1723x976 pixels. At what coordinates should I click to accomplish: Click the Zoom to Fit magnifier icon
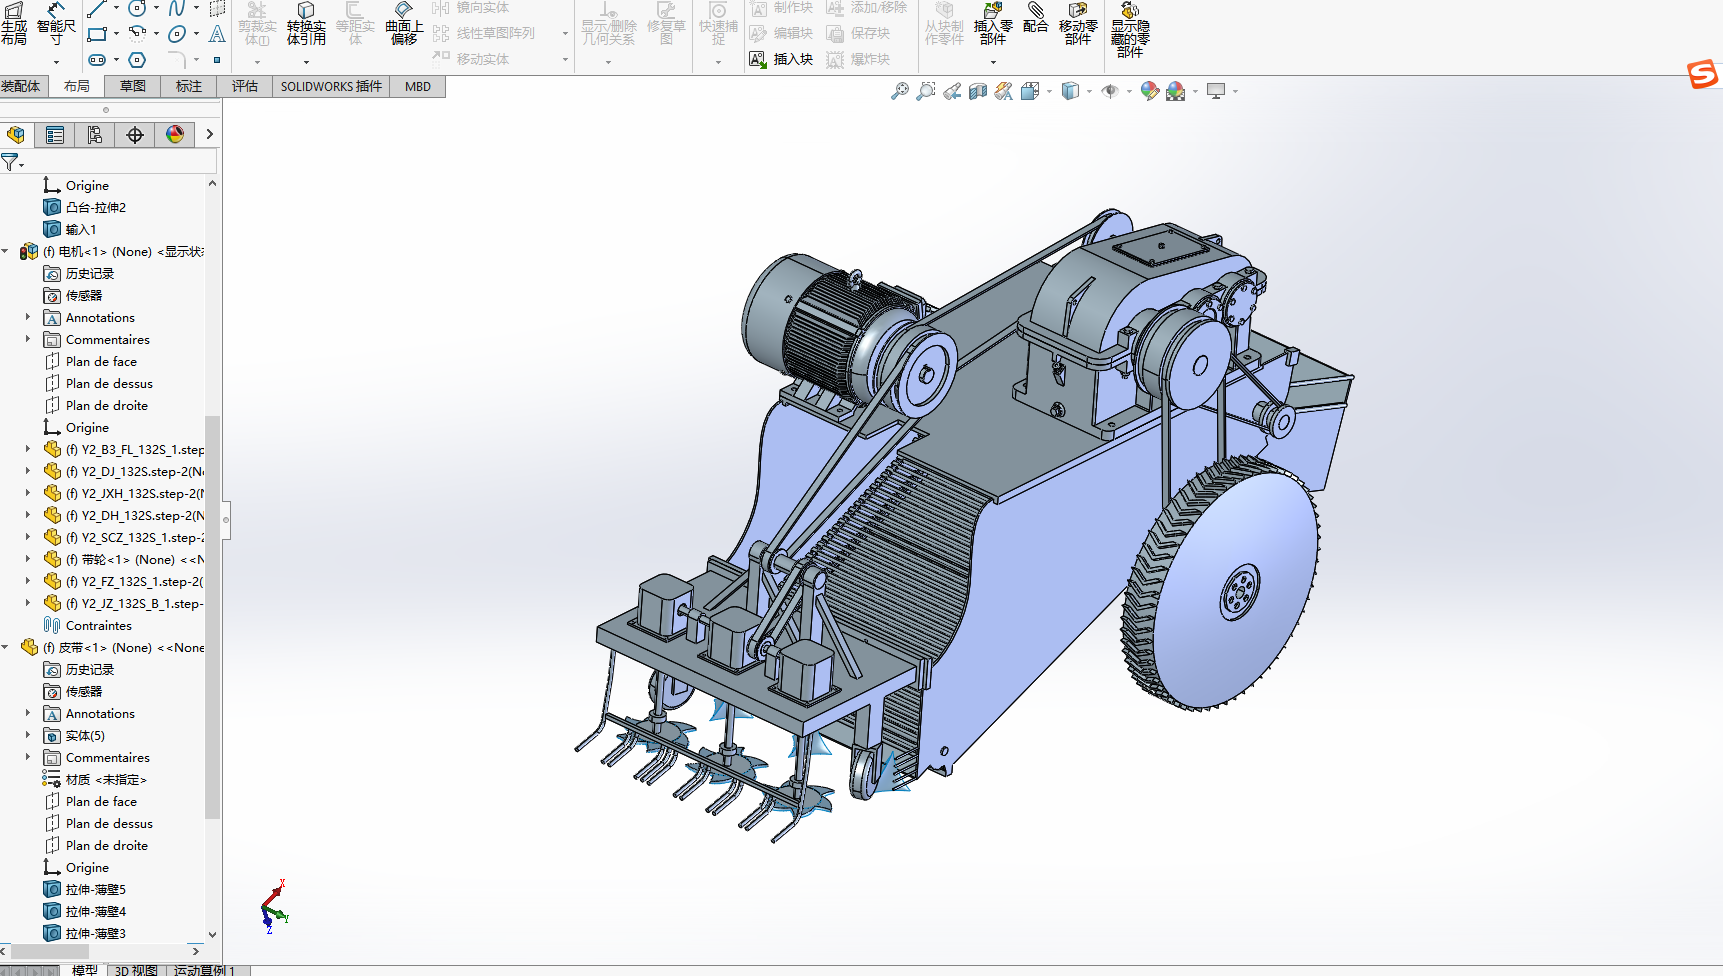(x=900, y=91)
